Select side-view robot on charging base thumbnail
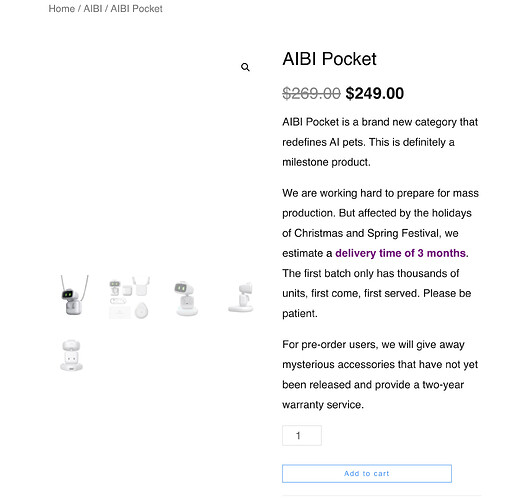 (241, 297)
